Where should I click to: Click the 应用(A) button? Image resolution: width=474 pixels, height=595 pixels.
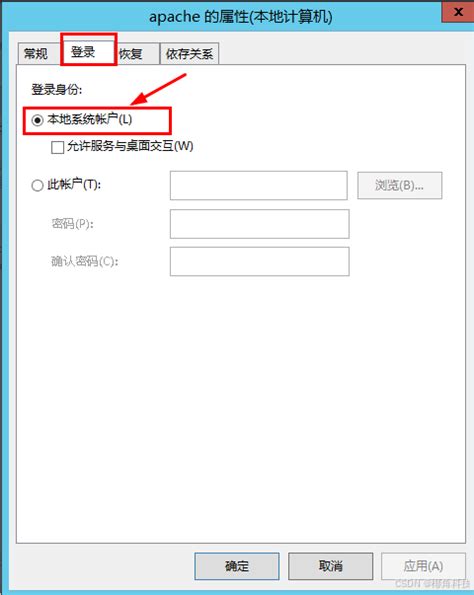point(423,566)
